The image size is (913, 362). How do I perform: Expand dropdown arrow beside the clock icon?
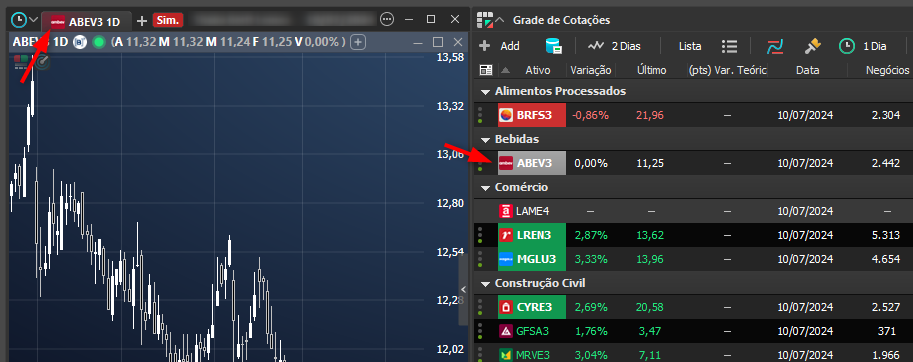tap(34, 20)
